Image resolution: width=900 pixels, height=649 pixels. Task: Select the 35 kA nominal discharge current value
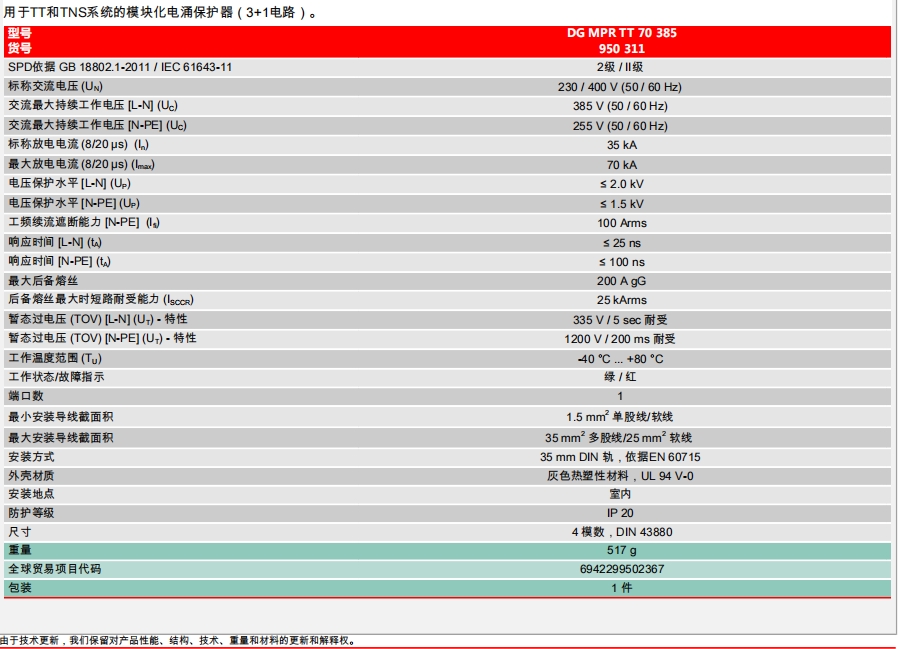click(x=621, y=145)
